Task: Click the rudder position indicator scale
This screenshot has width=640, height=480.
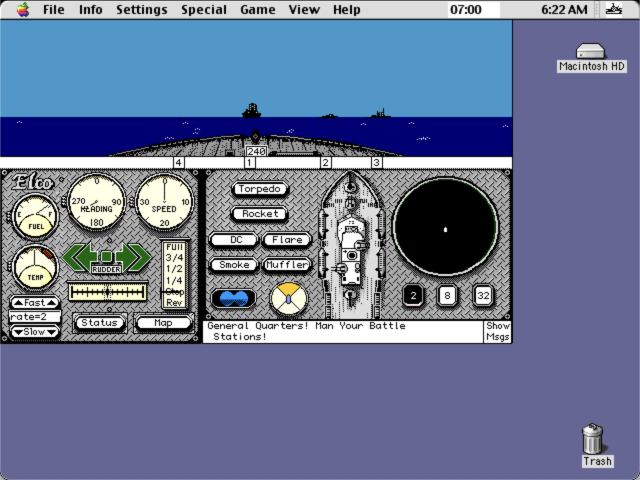Action: tap(107, 291)
